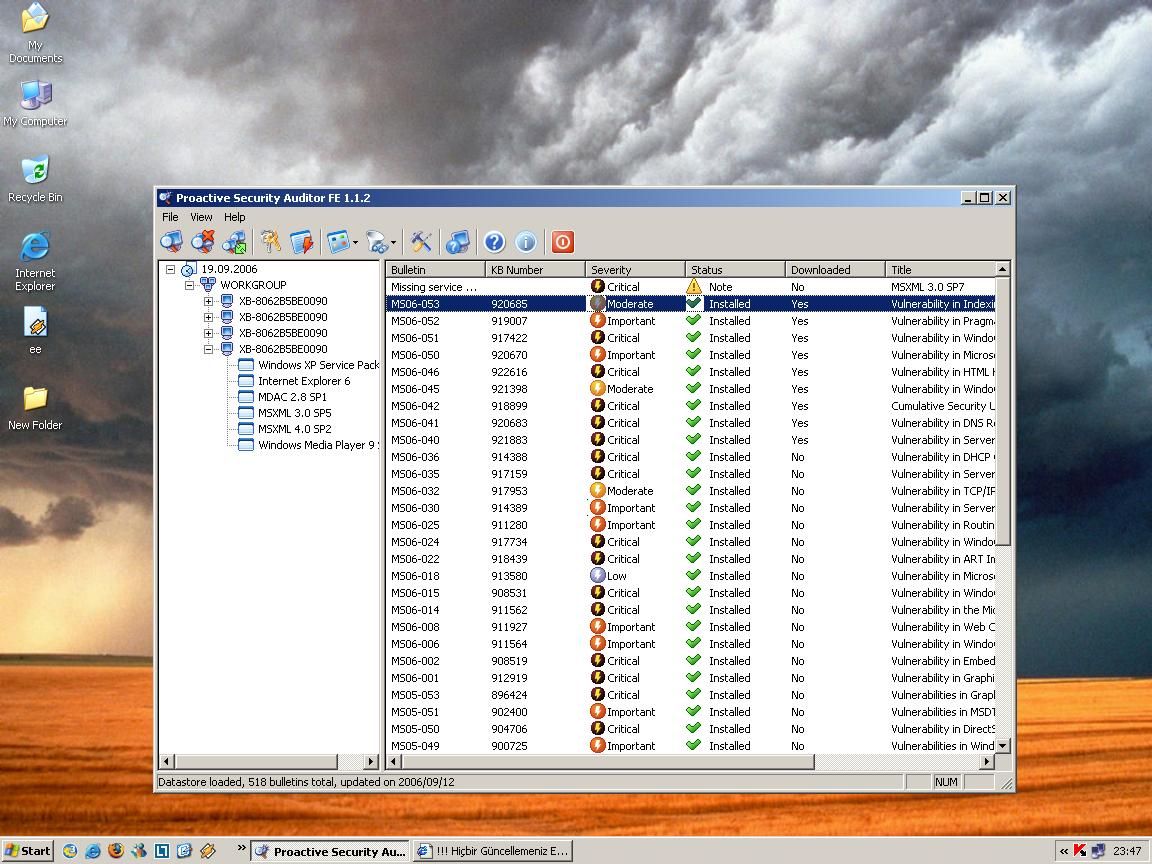The height and width of the screenshot is (864, 1152).
Task: Open the keys credentials toolbar icon
Action: [x=271, y=242]
